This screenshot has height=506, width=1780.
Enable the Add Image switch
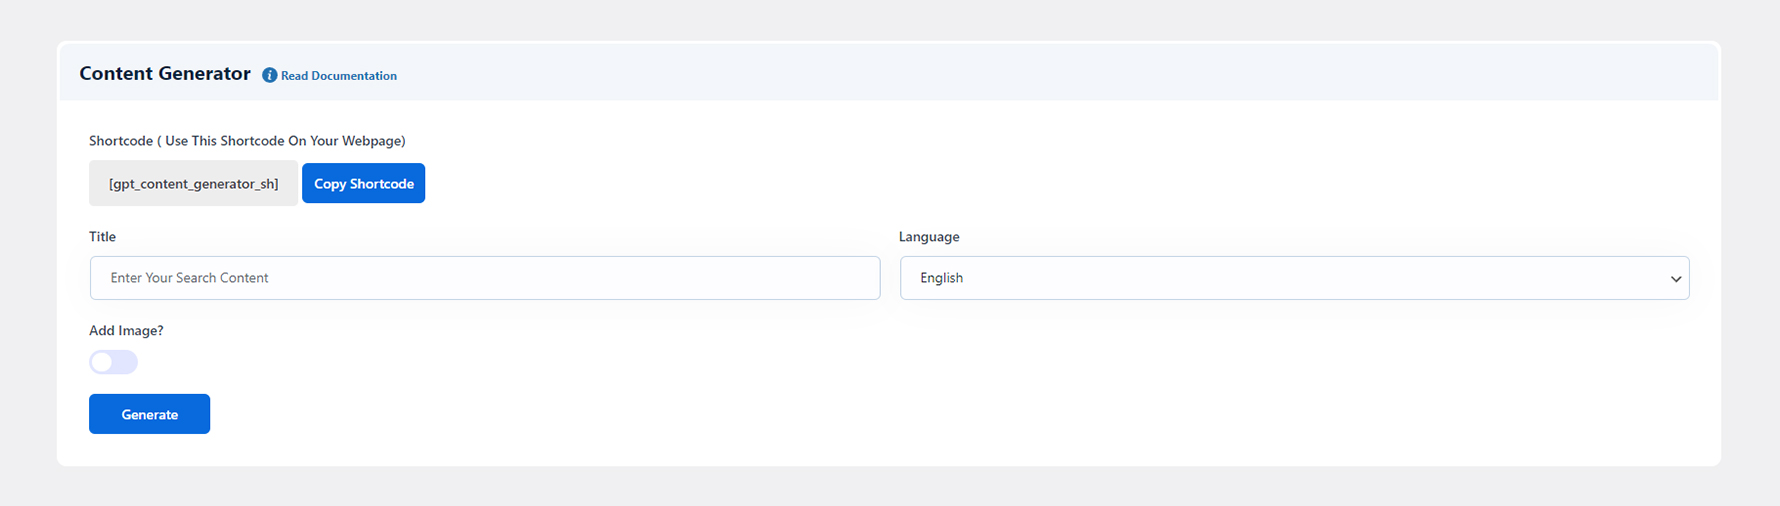coord(113,362)
